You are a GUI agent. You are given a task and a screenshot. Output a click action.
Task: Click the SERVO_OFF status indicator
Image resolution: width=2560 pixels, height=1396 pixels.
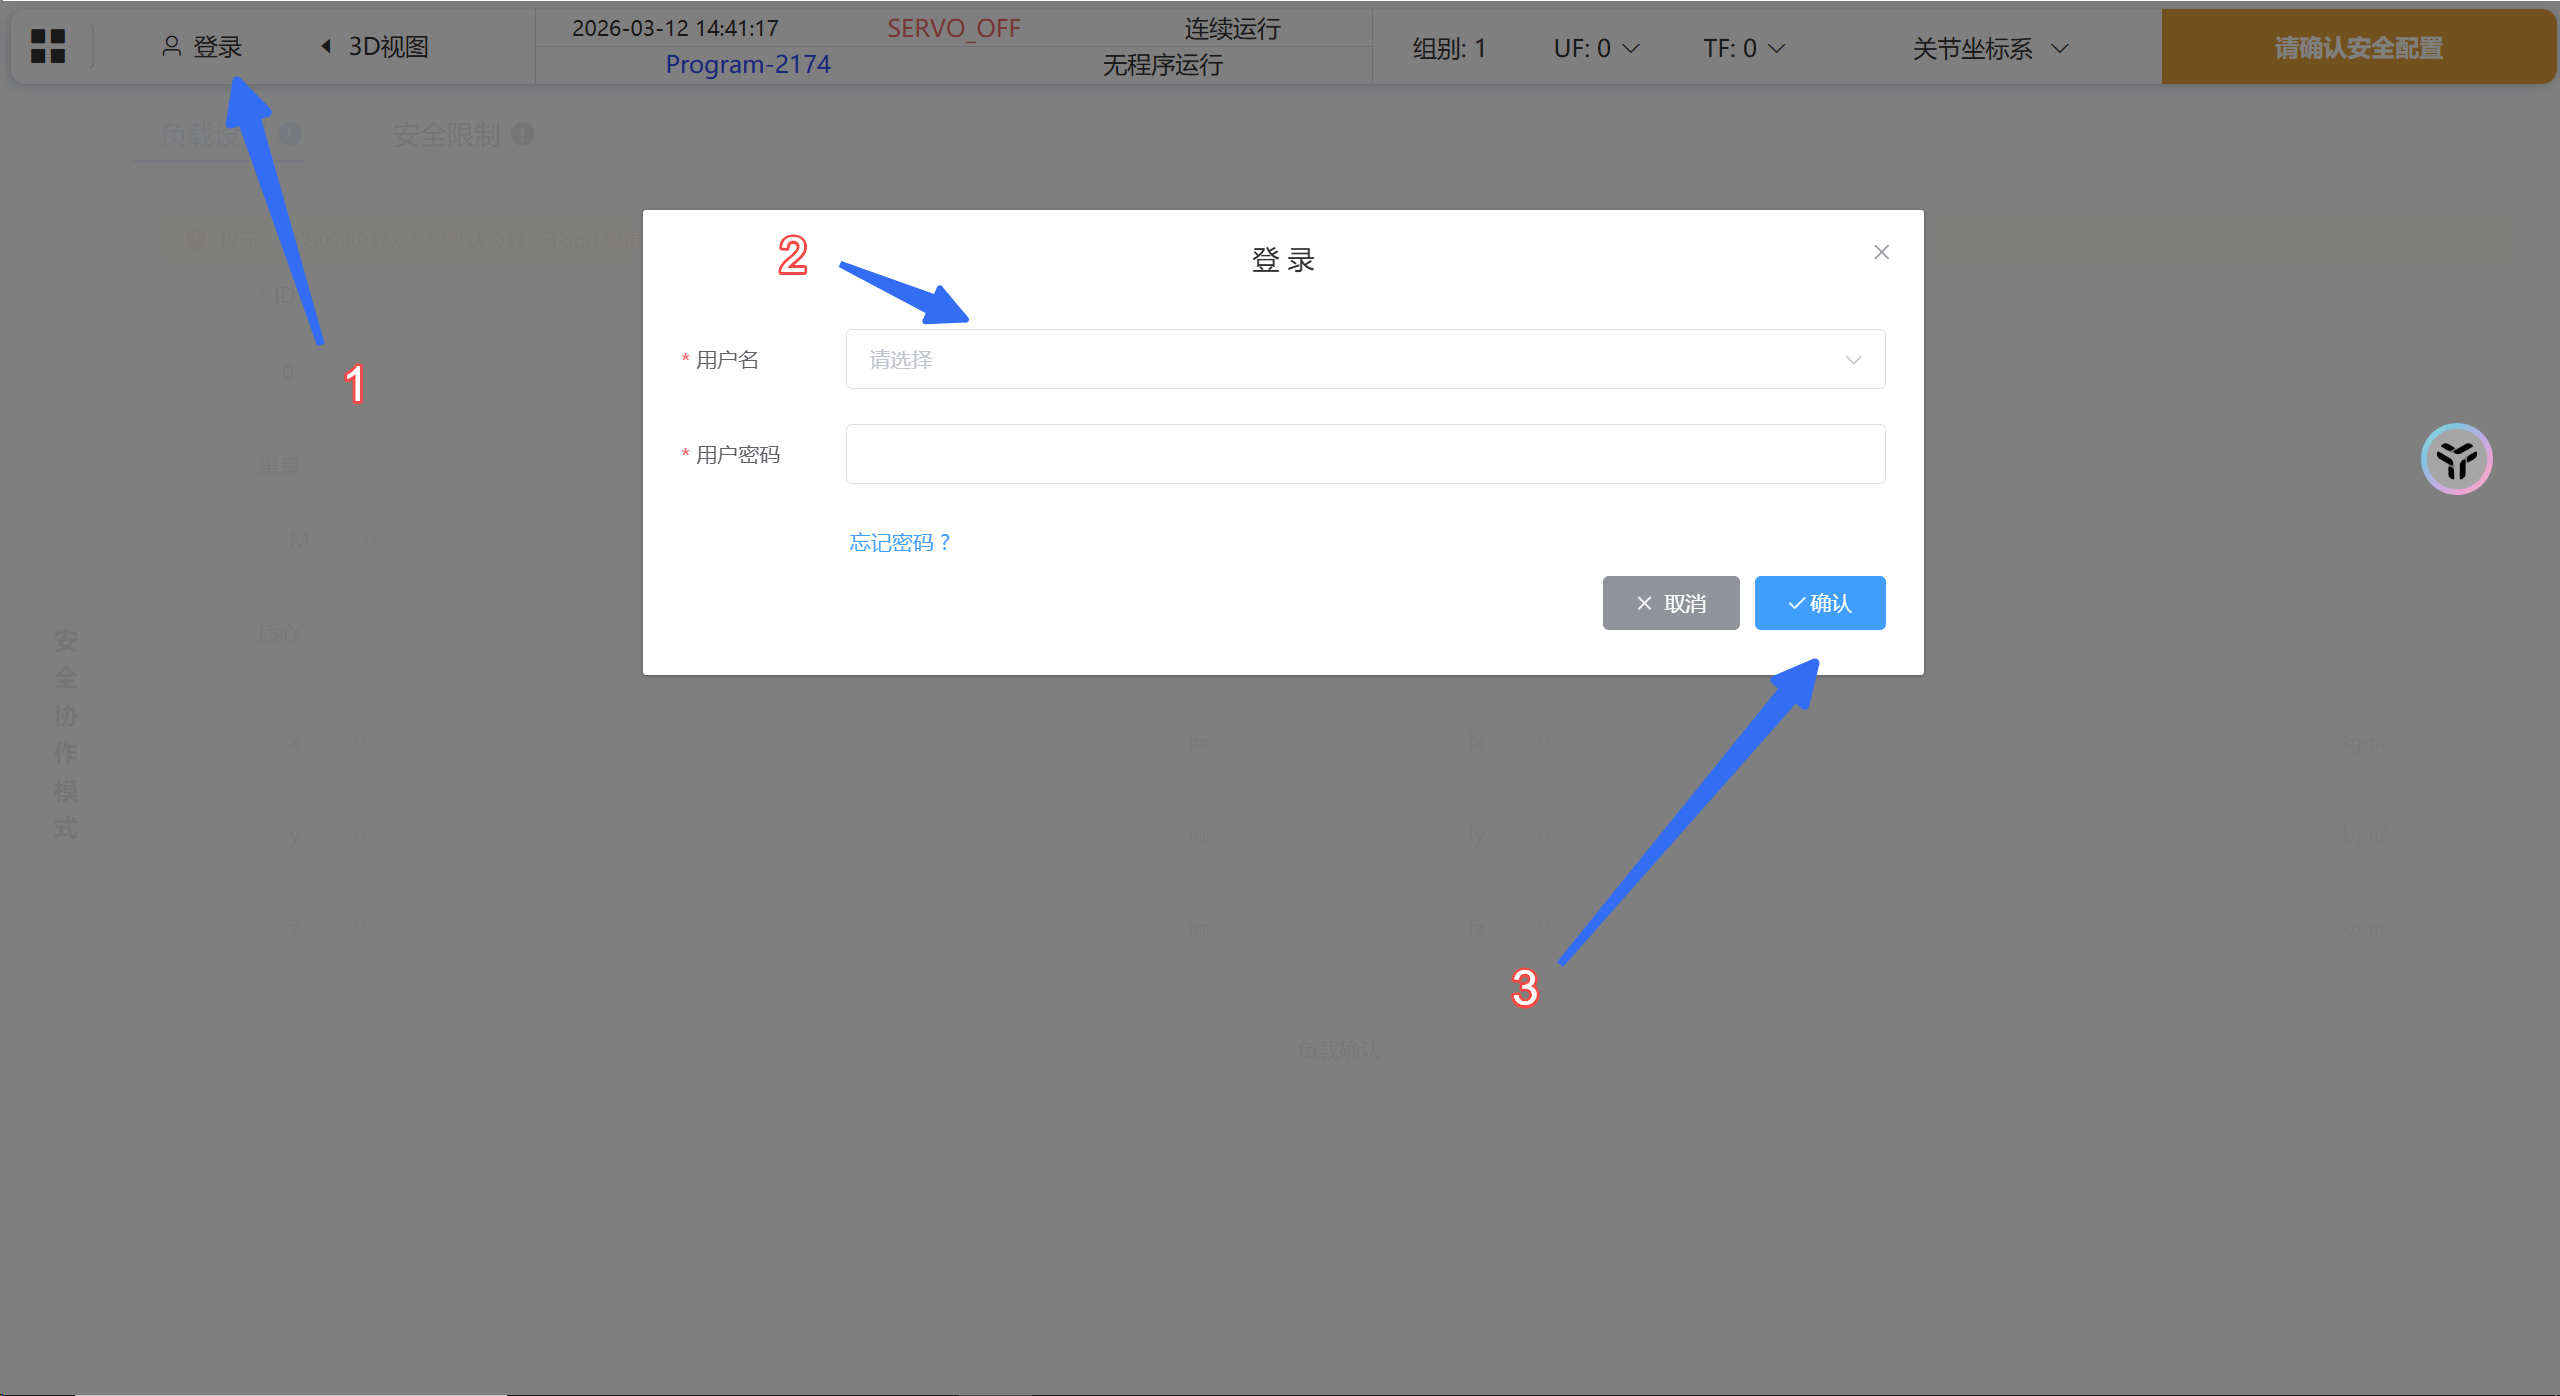[953, 28]
